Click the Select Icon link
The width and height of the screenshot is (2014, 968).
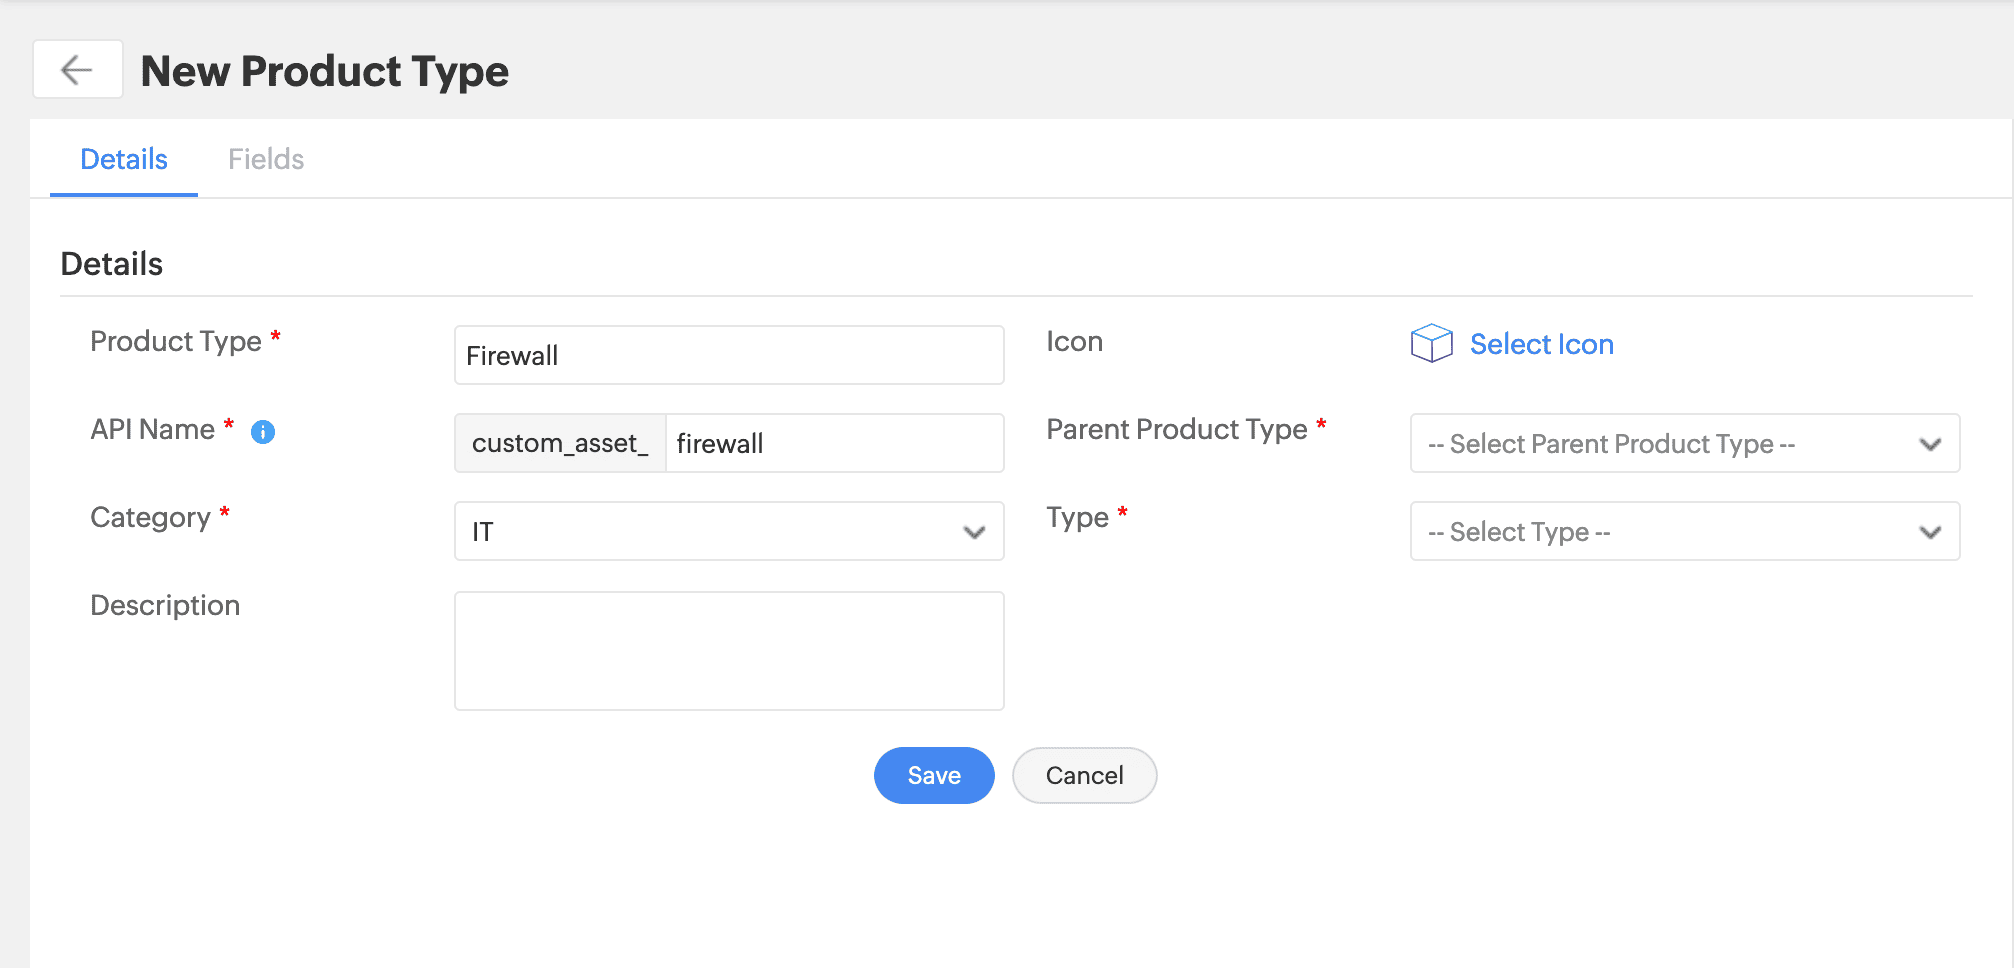[x=1541, y=344]
